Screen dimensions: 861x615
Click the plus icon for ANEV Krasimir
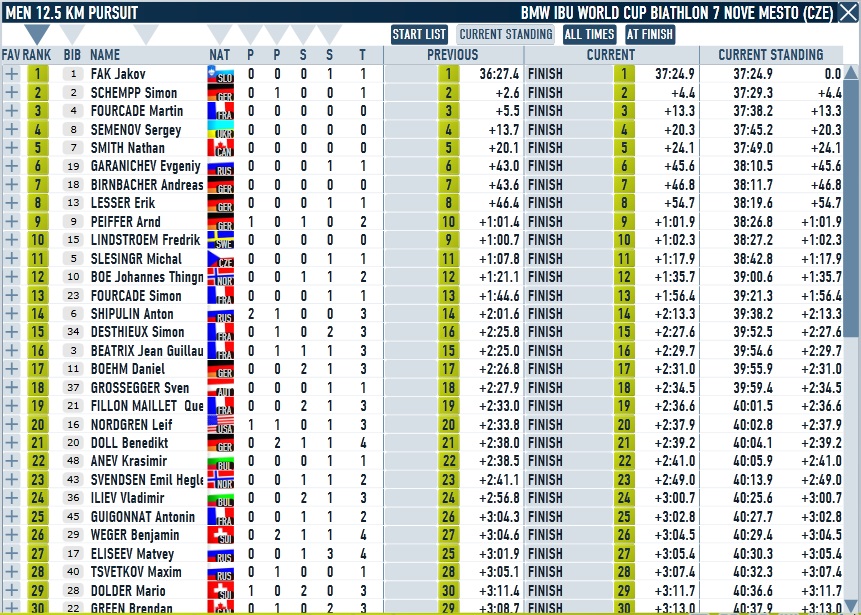pyautogui.click(x=12, y=461)
